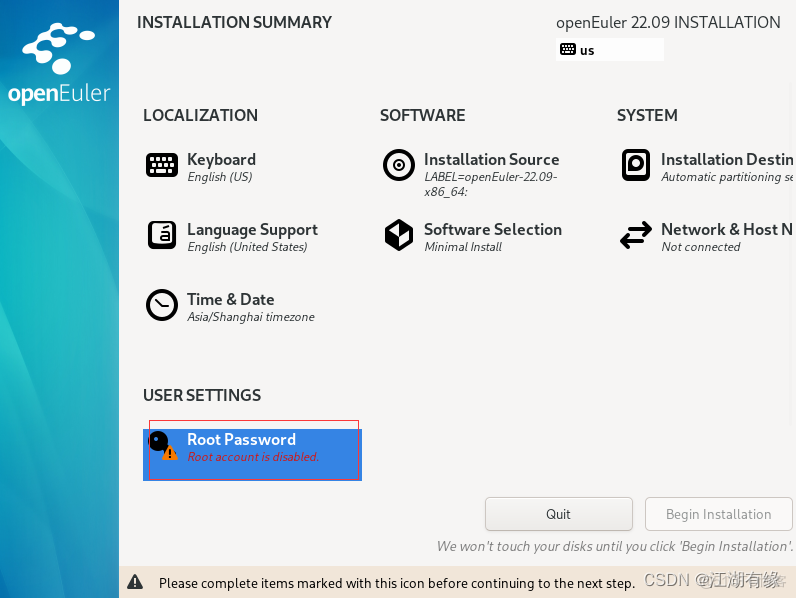This screenshot has height=598, width=796.
Task: Click the openEuler logo in the sidebar
Action: pos(59,64)
